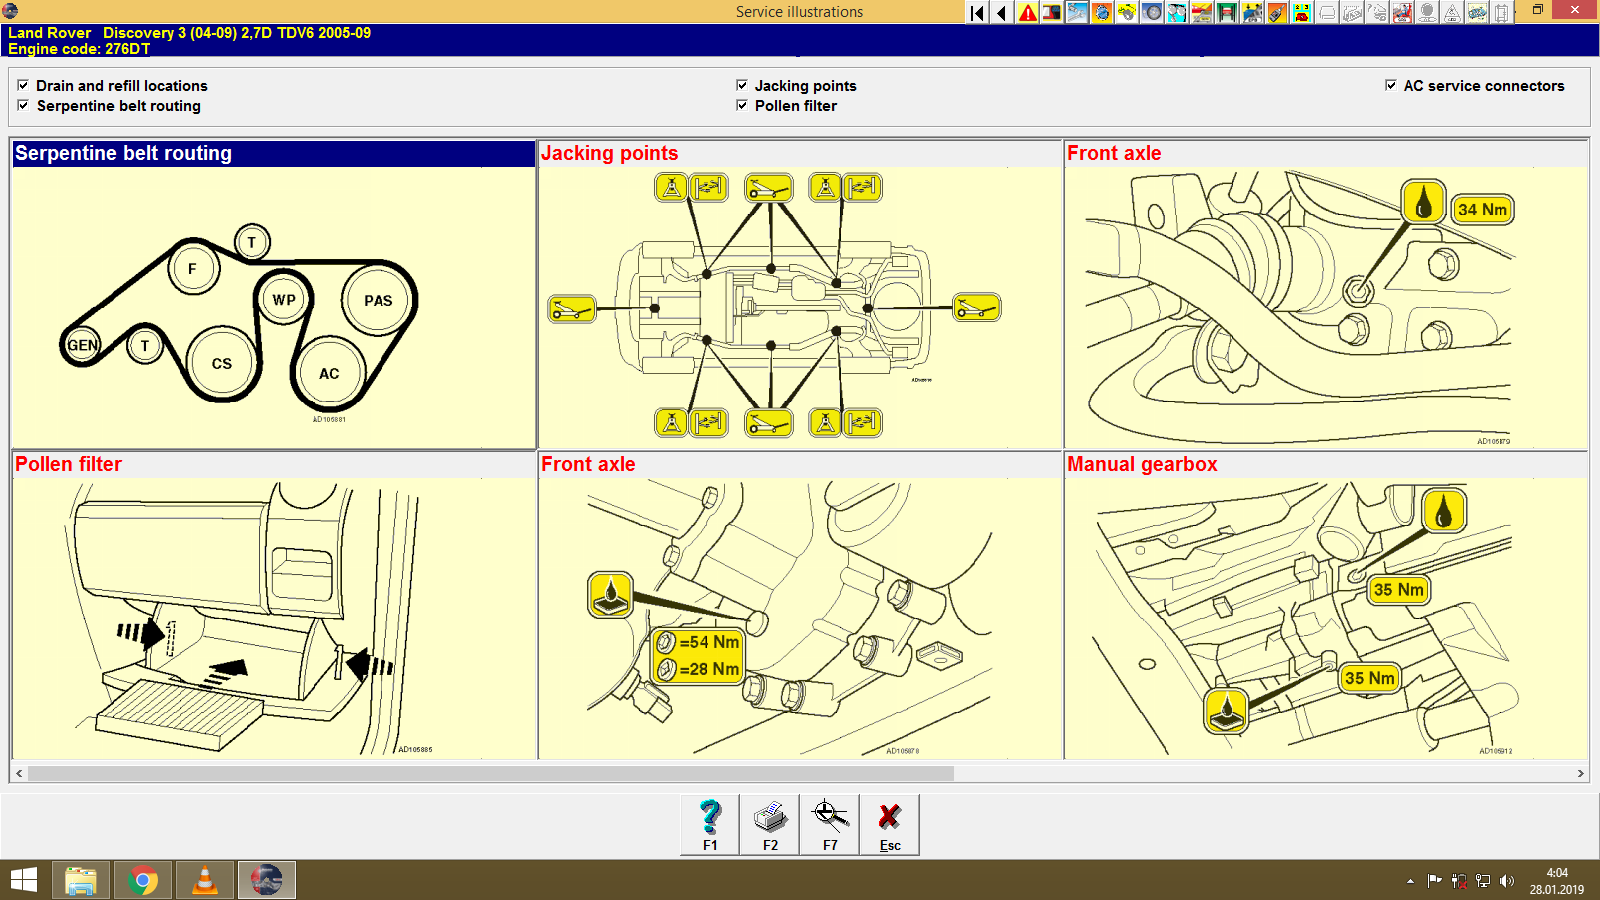Uncheck the Jacking points checkbox
This screenshot has height=900, width=1600.
coord(742,85)
